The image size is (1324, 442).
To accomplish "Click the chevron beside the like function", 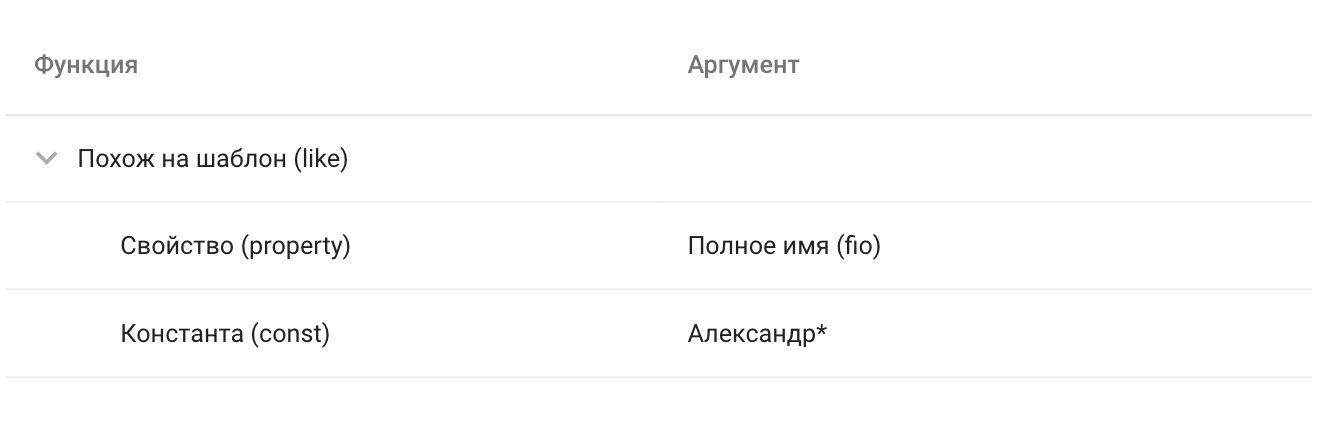I will click(x=46, y=159).
